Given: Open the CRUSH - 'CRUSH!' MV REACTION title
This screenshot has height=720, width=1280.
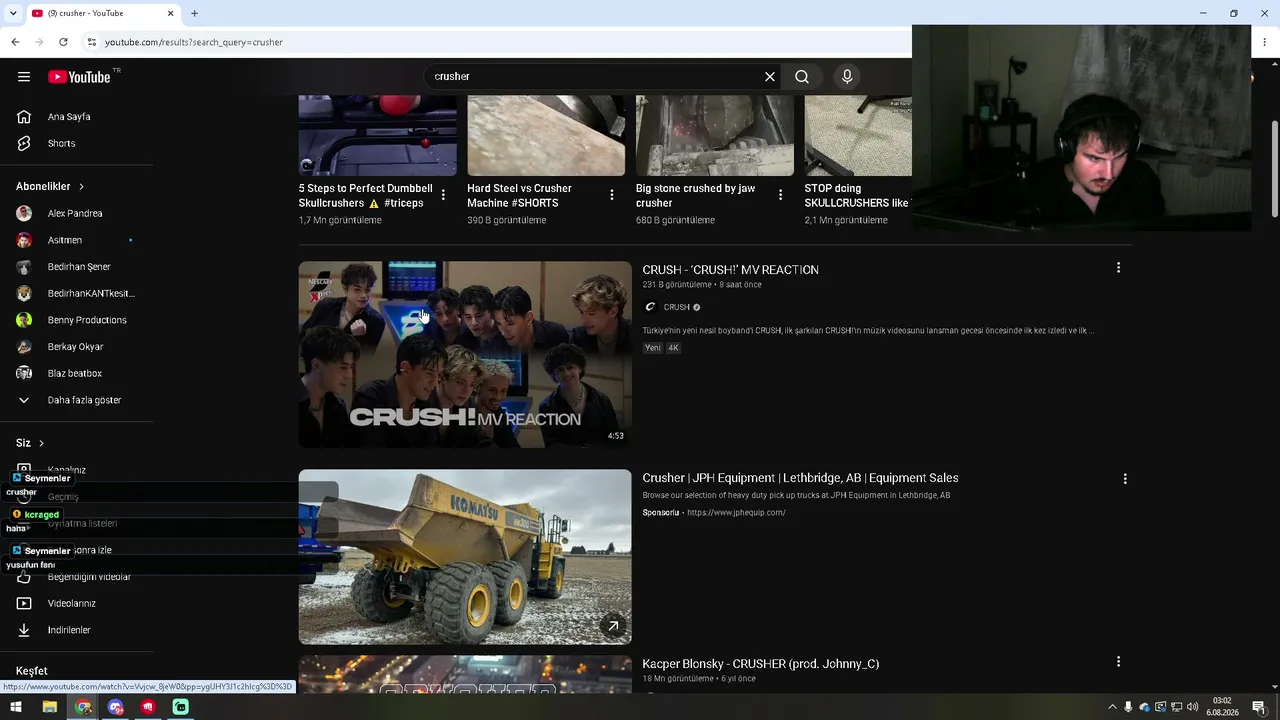Looking at the screenshot, I should point(730,270).
